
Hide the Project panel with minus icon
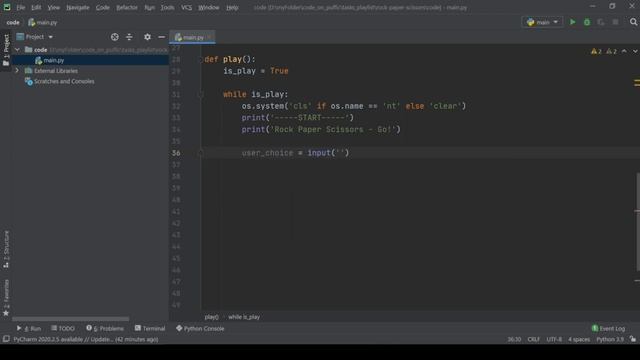click(x=162, y=37)
